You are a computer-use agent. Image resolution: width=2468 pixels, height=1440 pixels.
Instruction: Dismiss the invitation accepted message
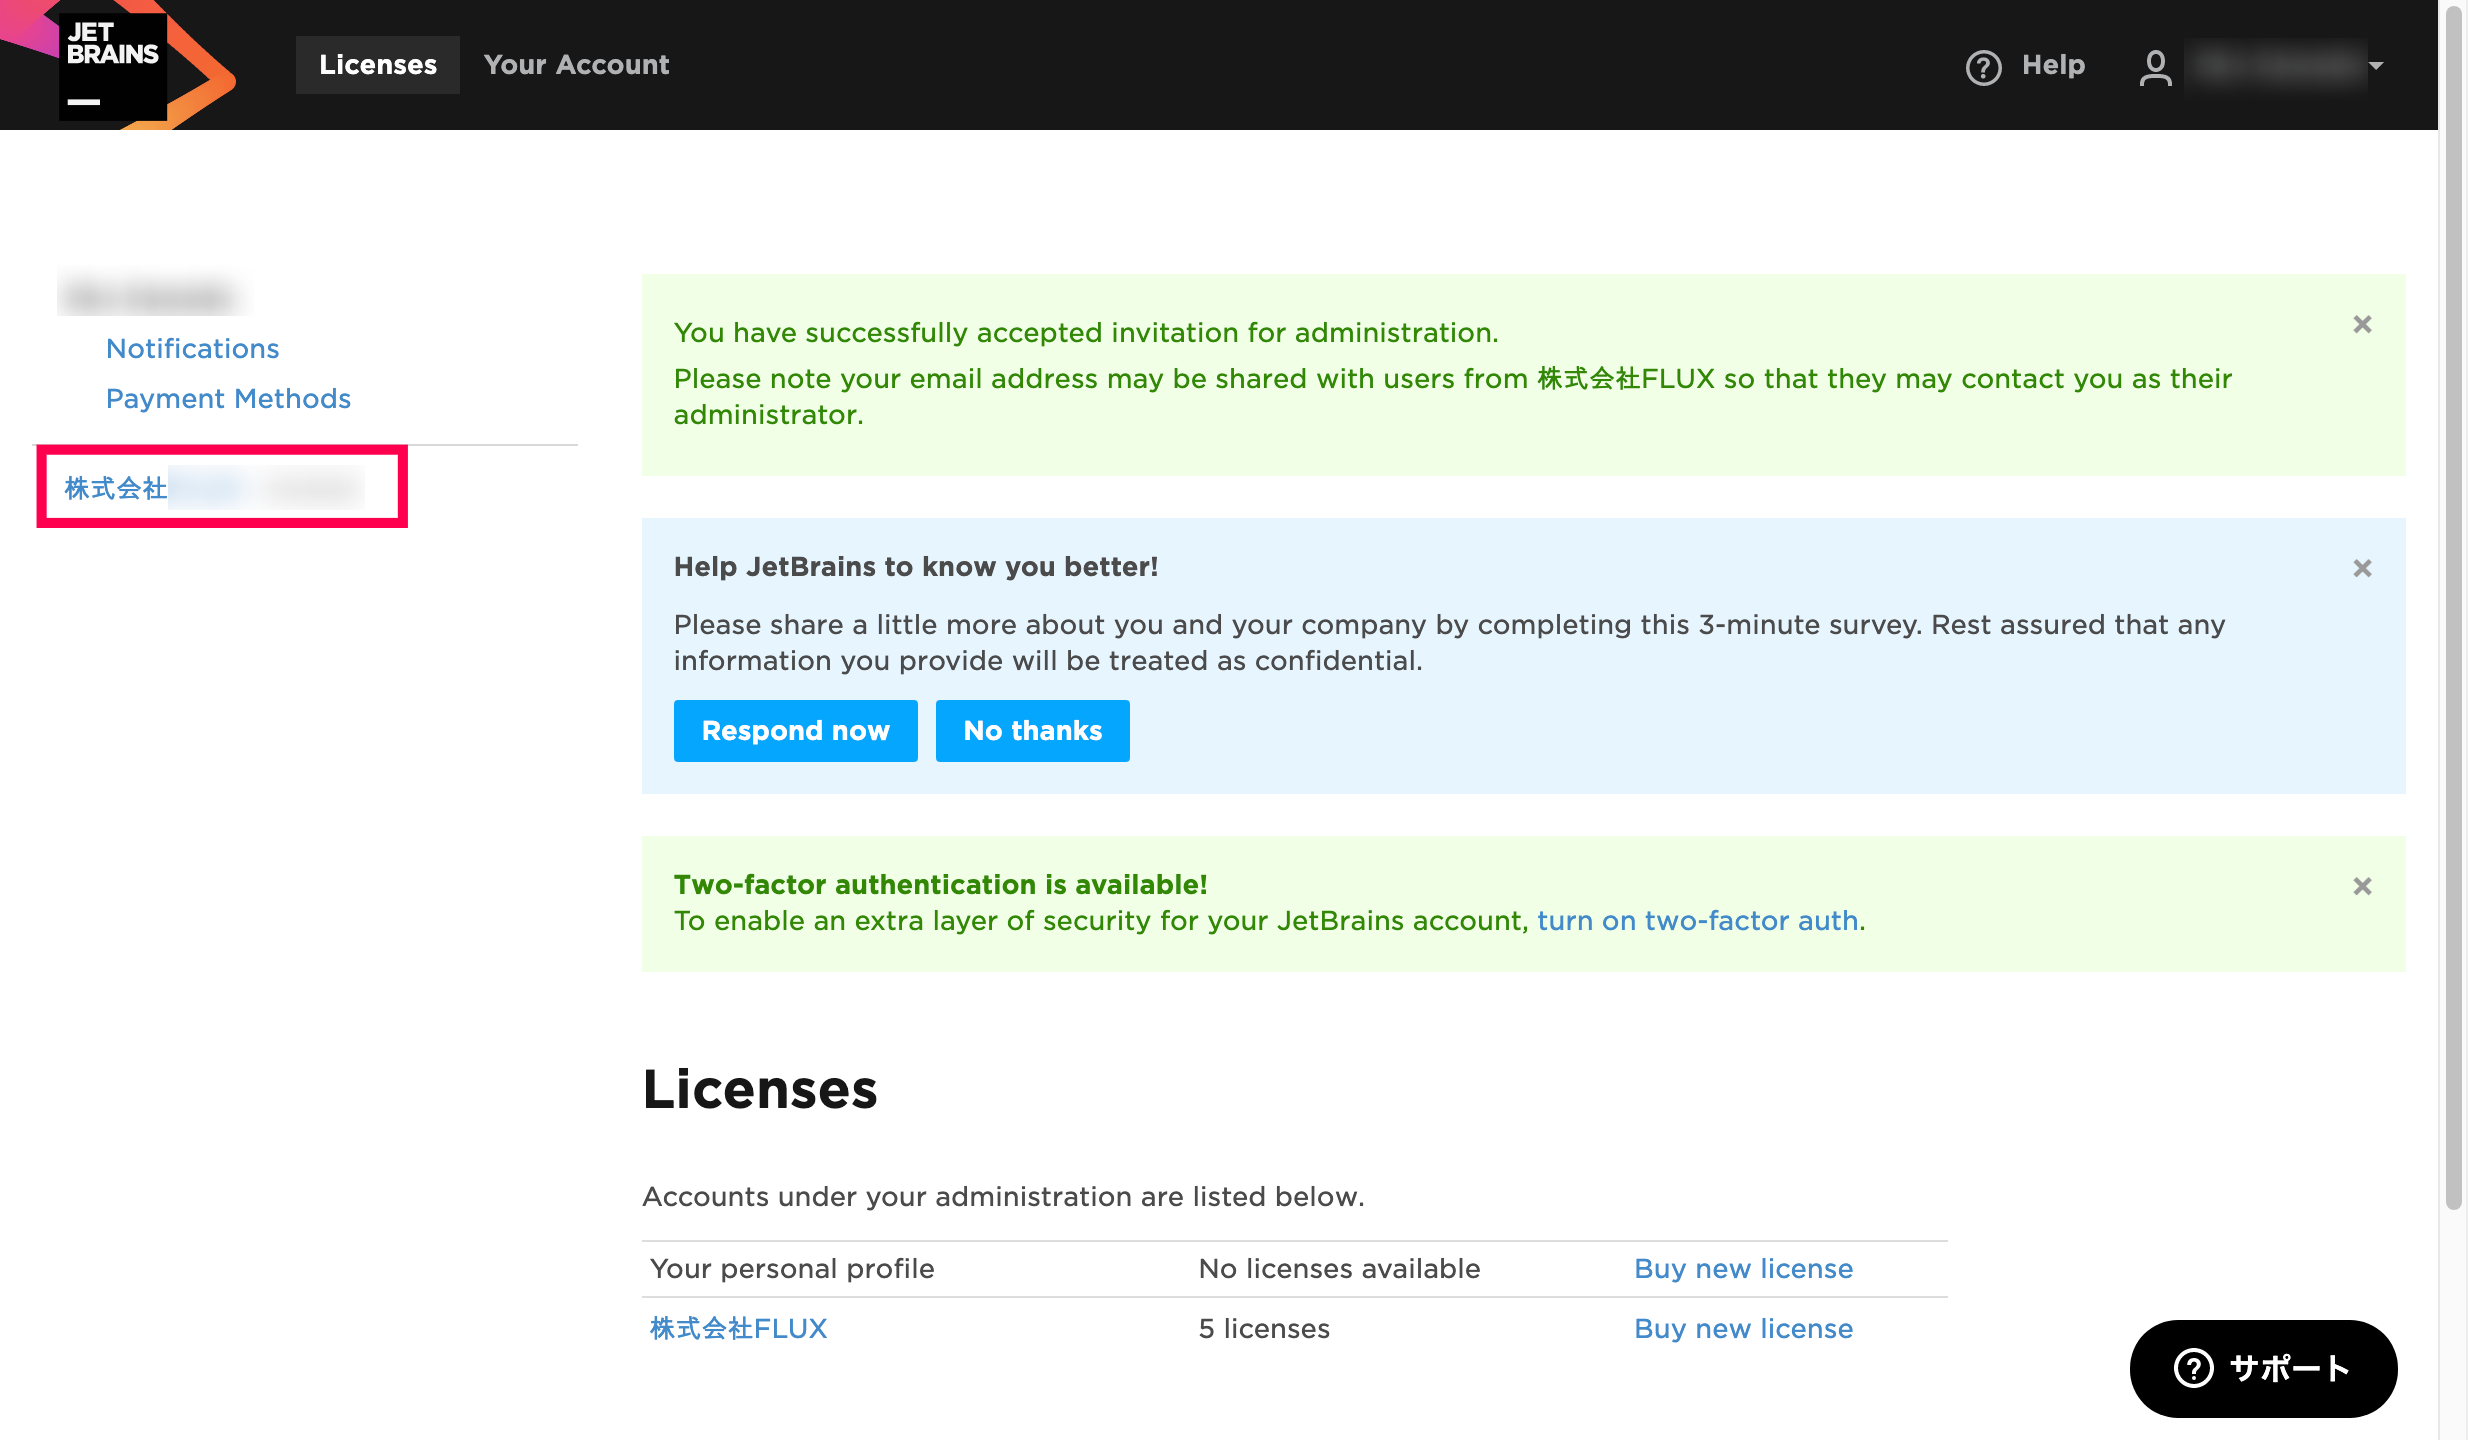2362,324
